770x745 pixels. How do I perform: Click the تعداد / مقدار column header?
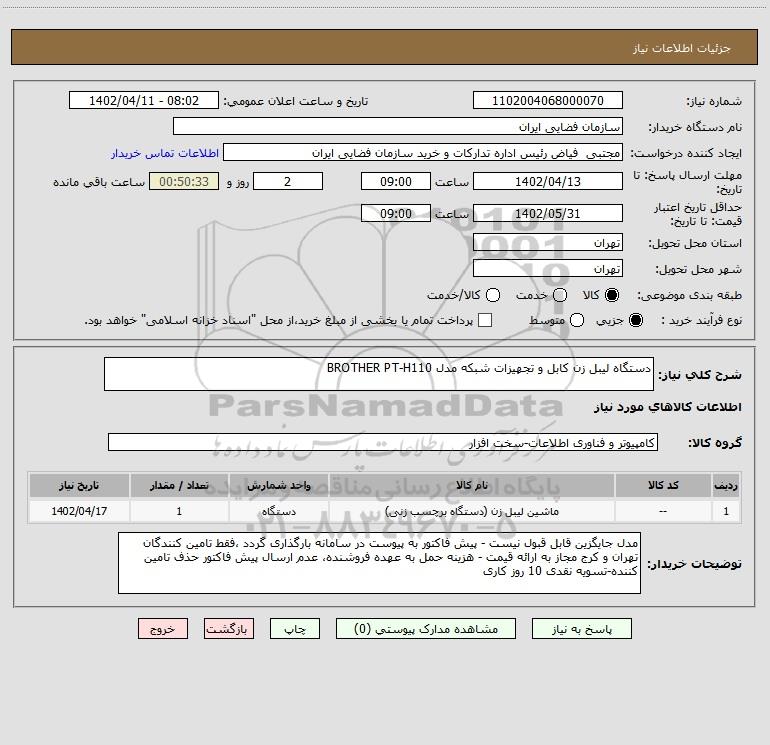coord(179,485)
